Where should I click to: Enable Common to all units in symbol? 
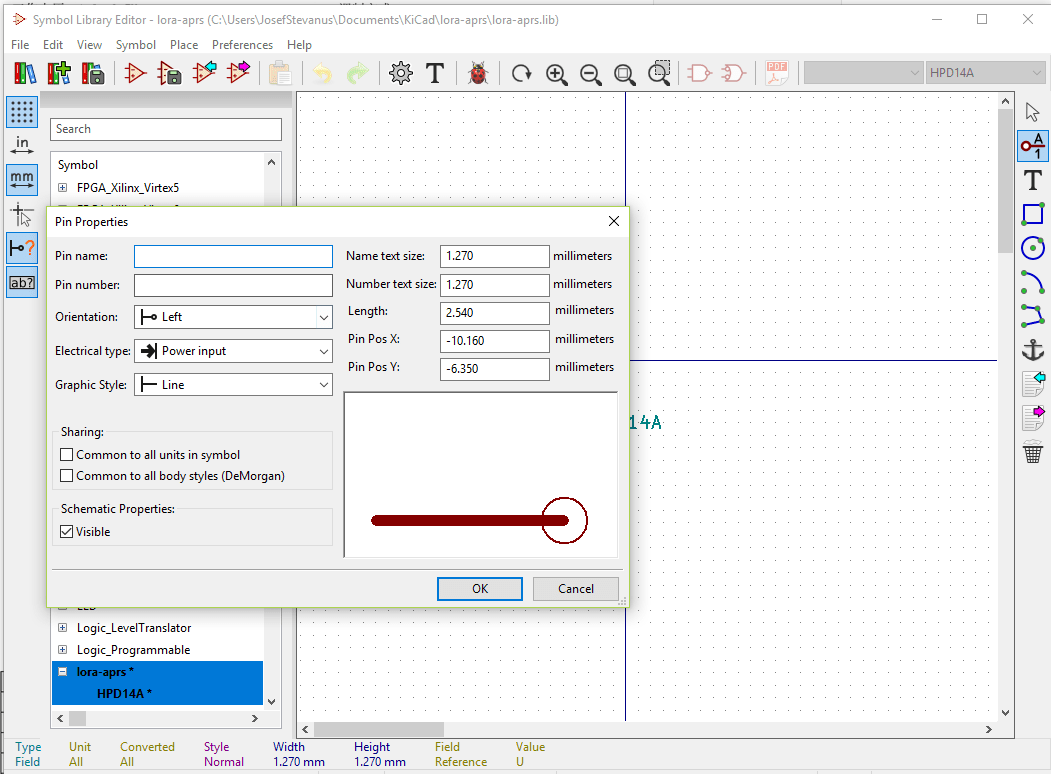point(65,454)
